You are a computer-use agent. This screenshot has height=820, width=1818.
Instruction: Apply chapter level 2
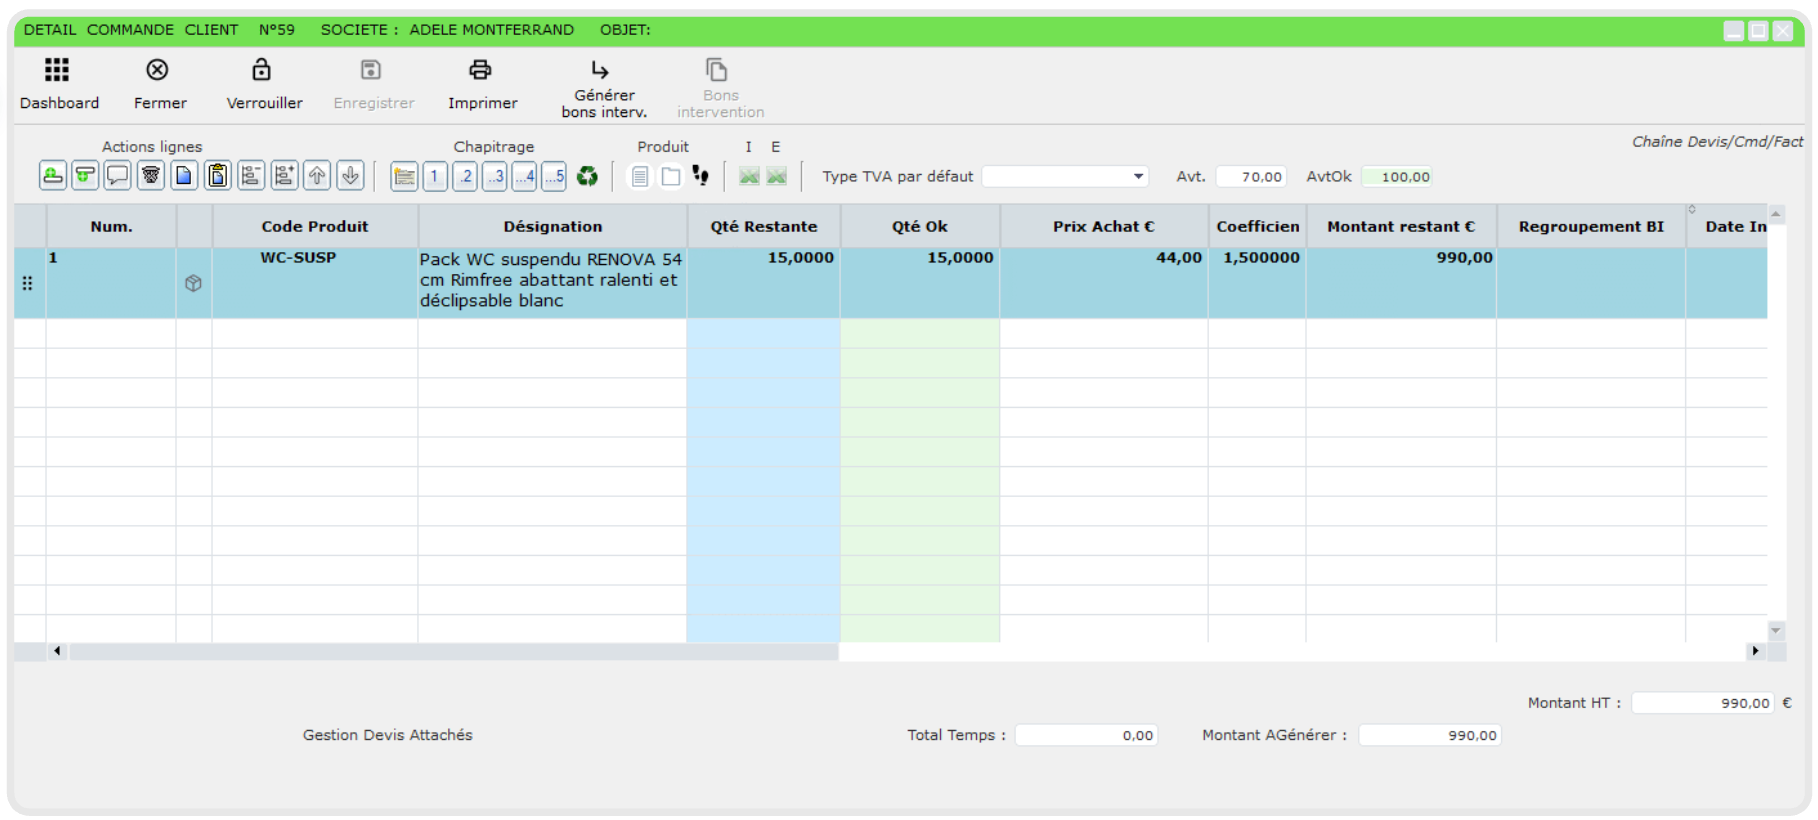point(465,177)
